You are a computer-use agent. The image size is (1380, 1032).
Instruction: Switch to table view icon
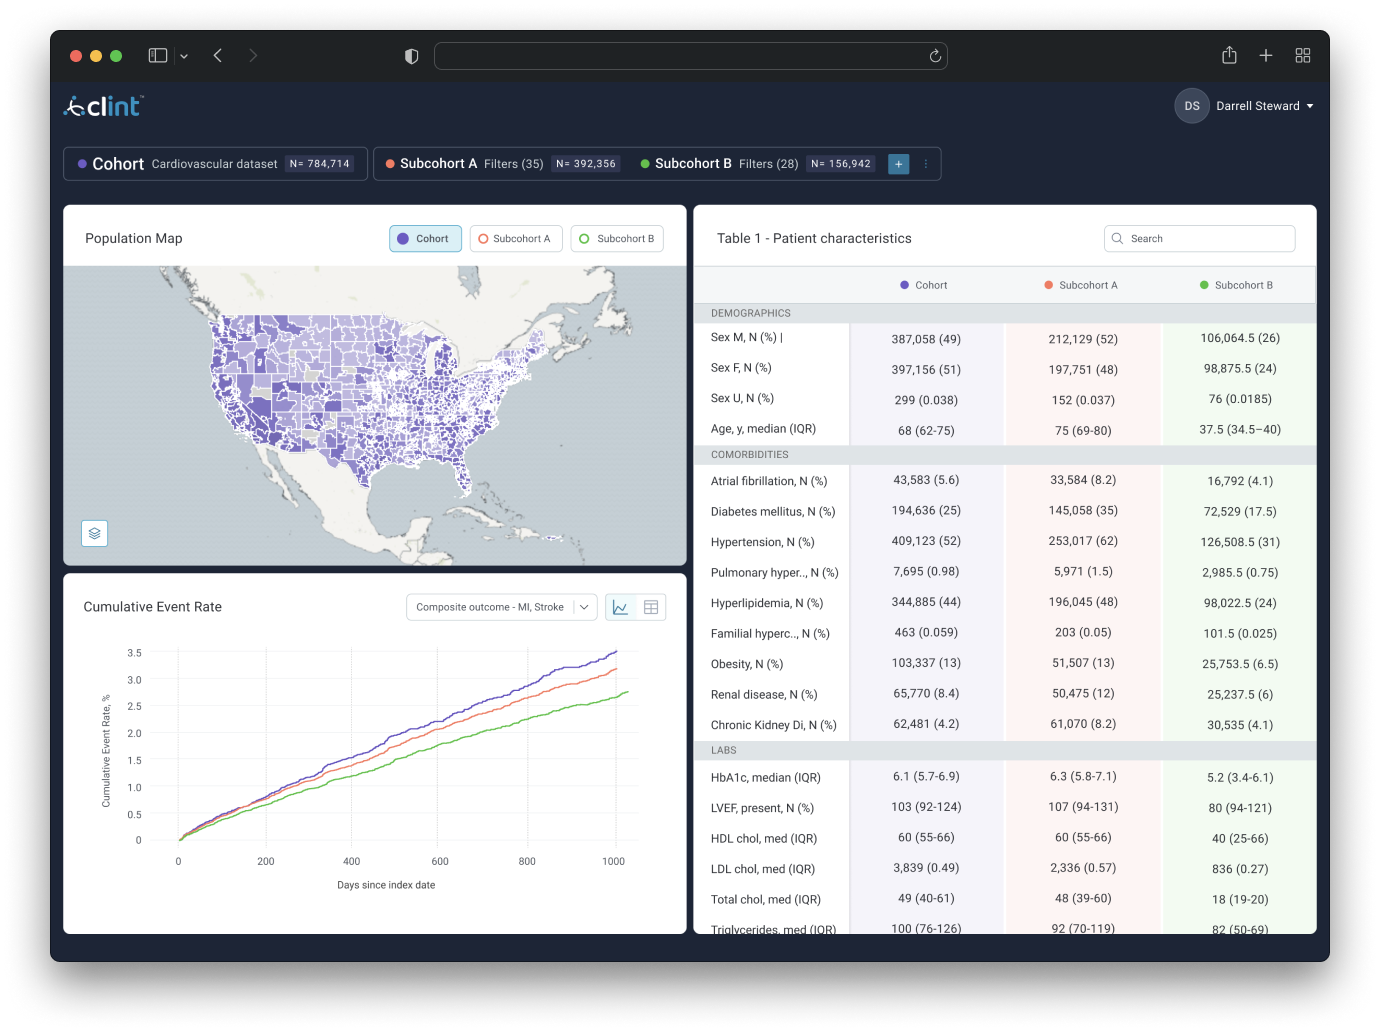(651, 607)
